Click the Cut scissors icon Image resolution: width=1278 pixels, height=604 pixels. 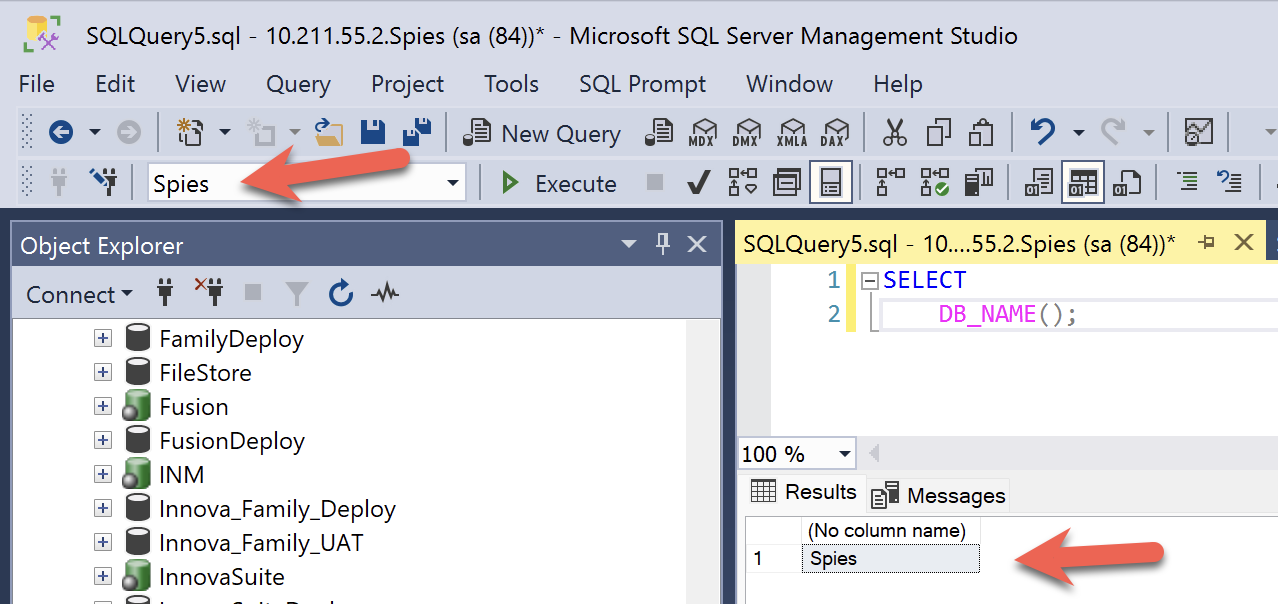(894, 132)
